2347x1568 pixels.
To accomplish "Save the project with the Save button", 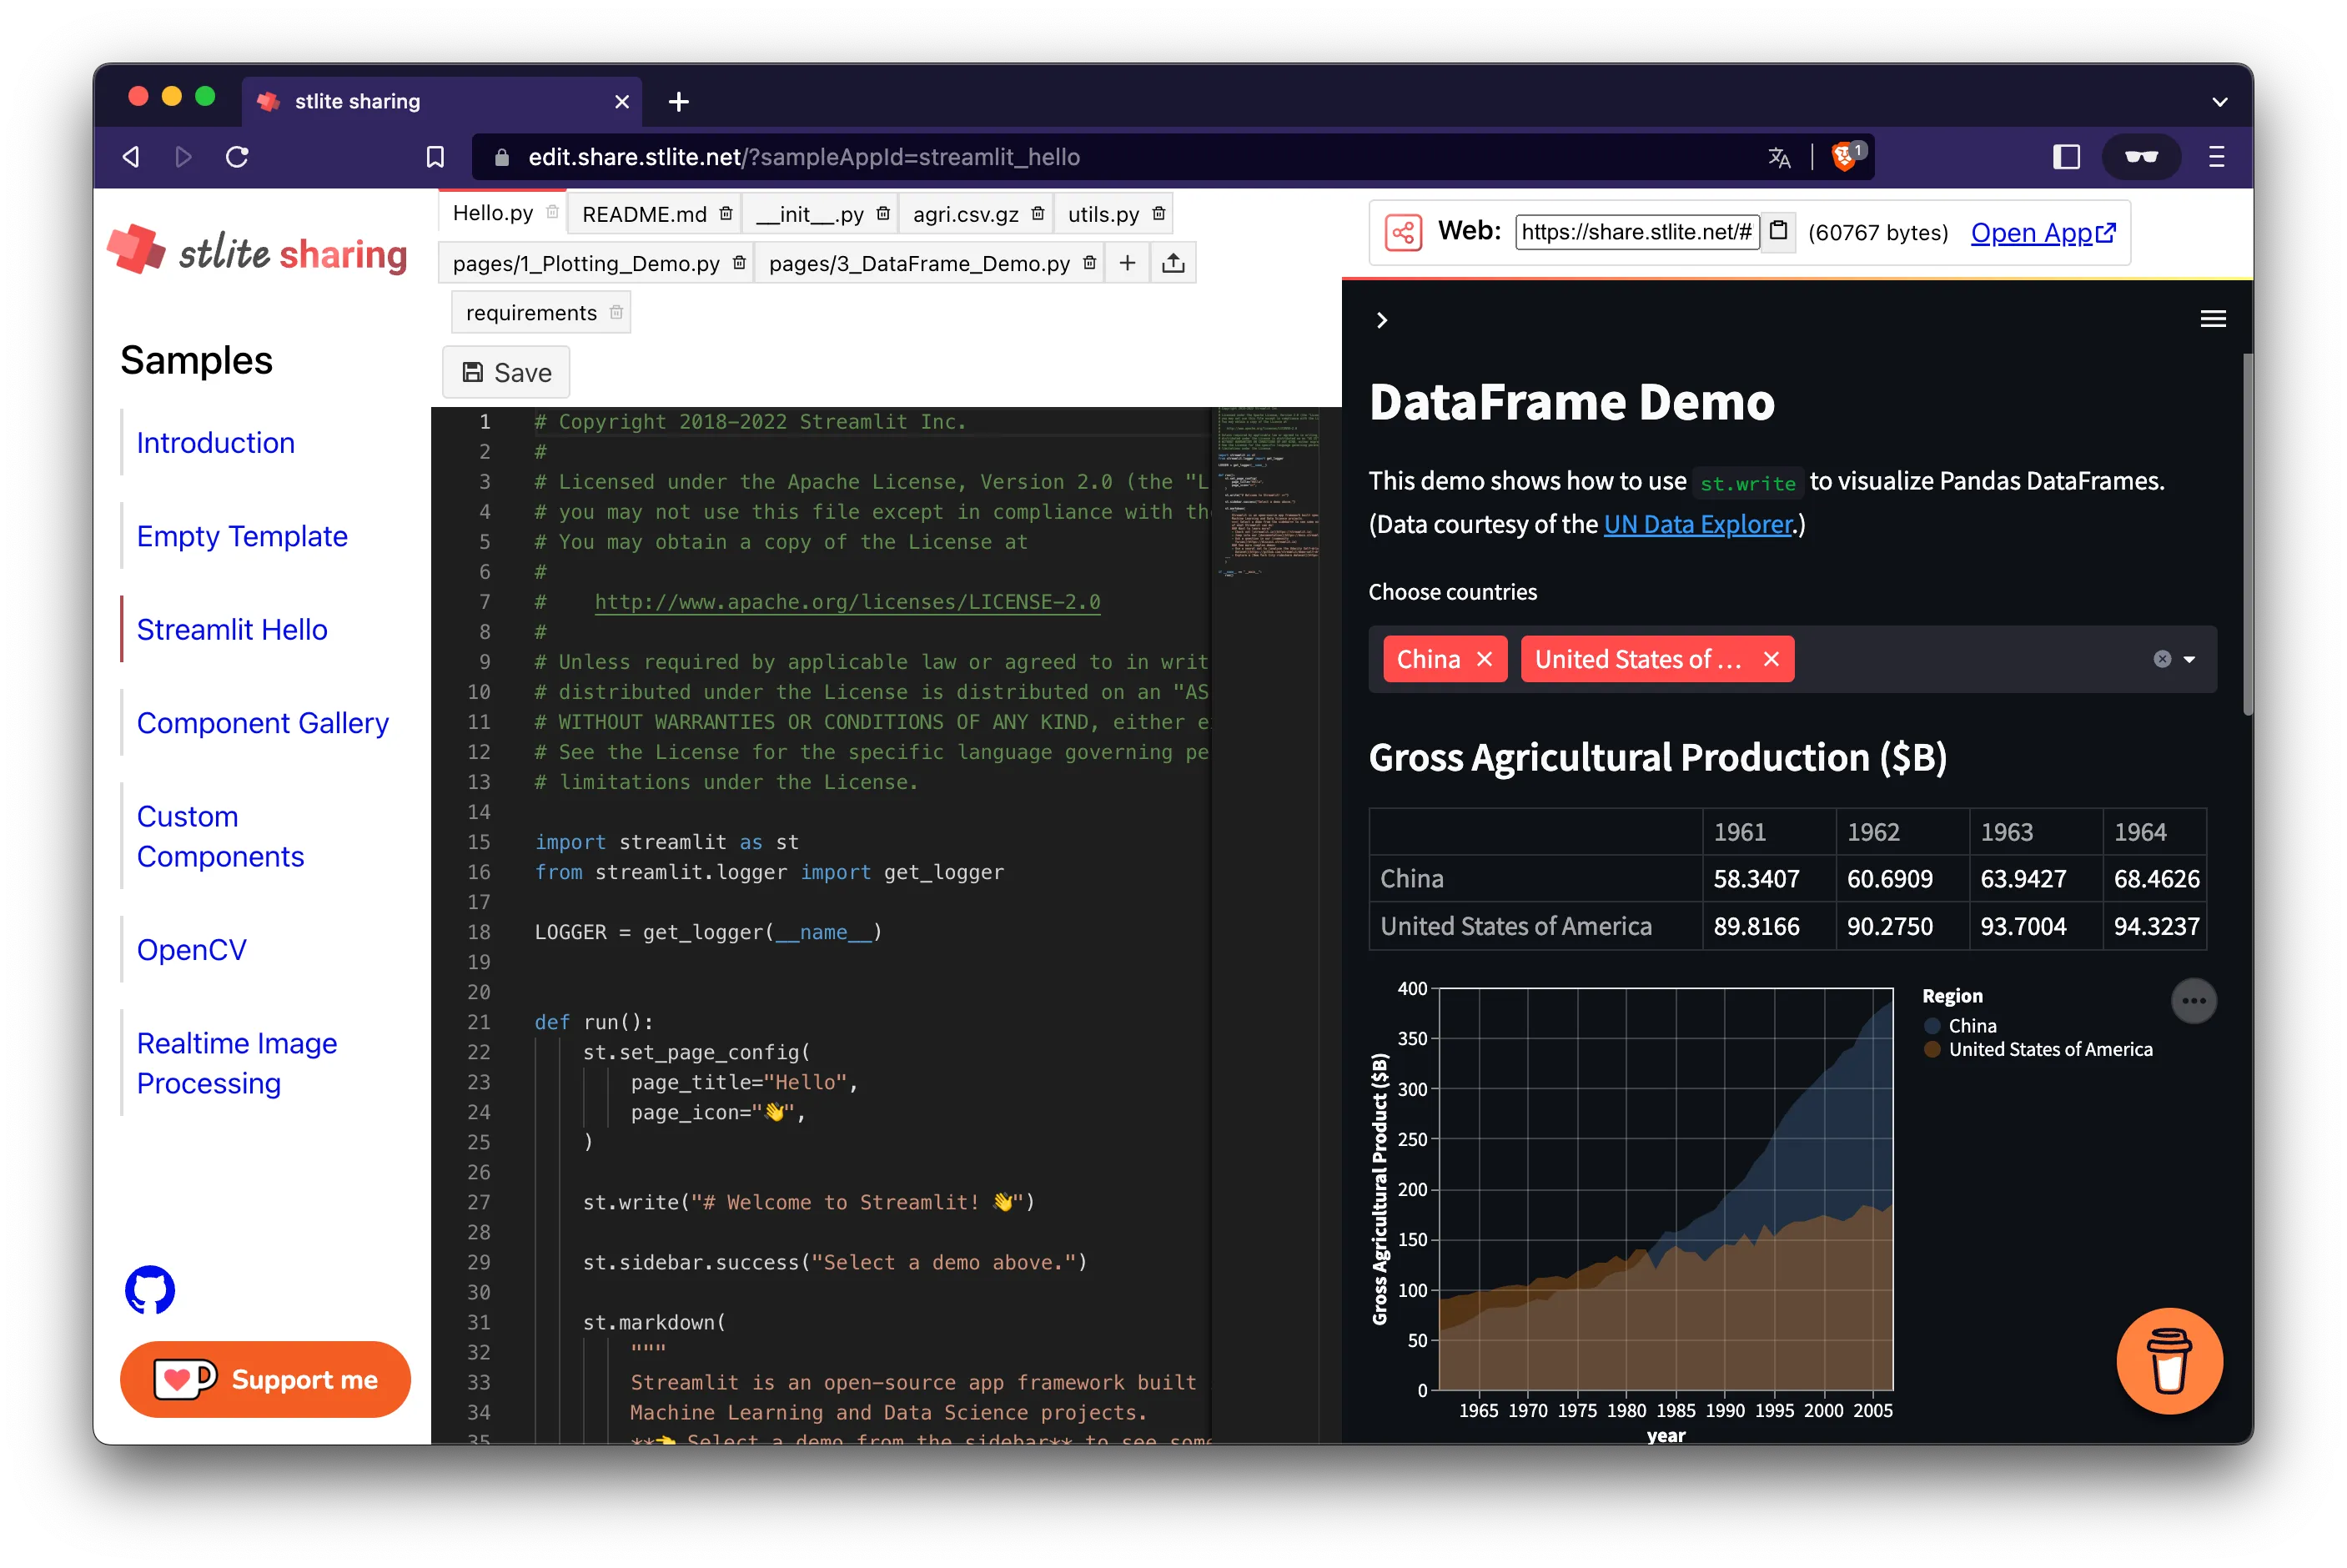I will [x=505, y=371].
